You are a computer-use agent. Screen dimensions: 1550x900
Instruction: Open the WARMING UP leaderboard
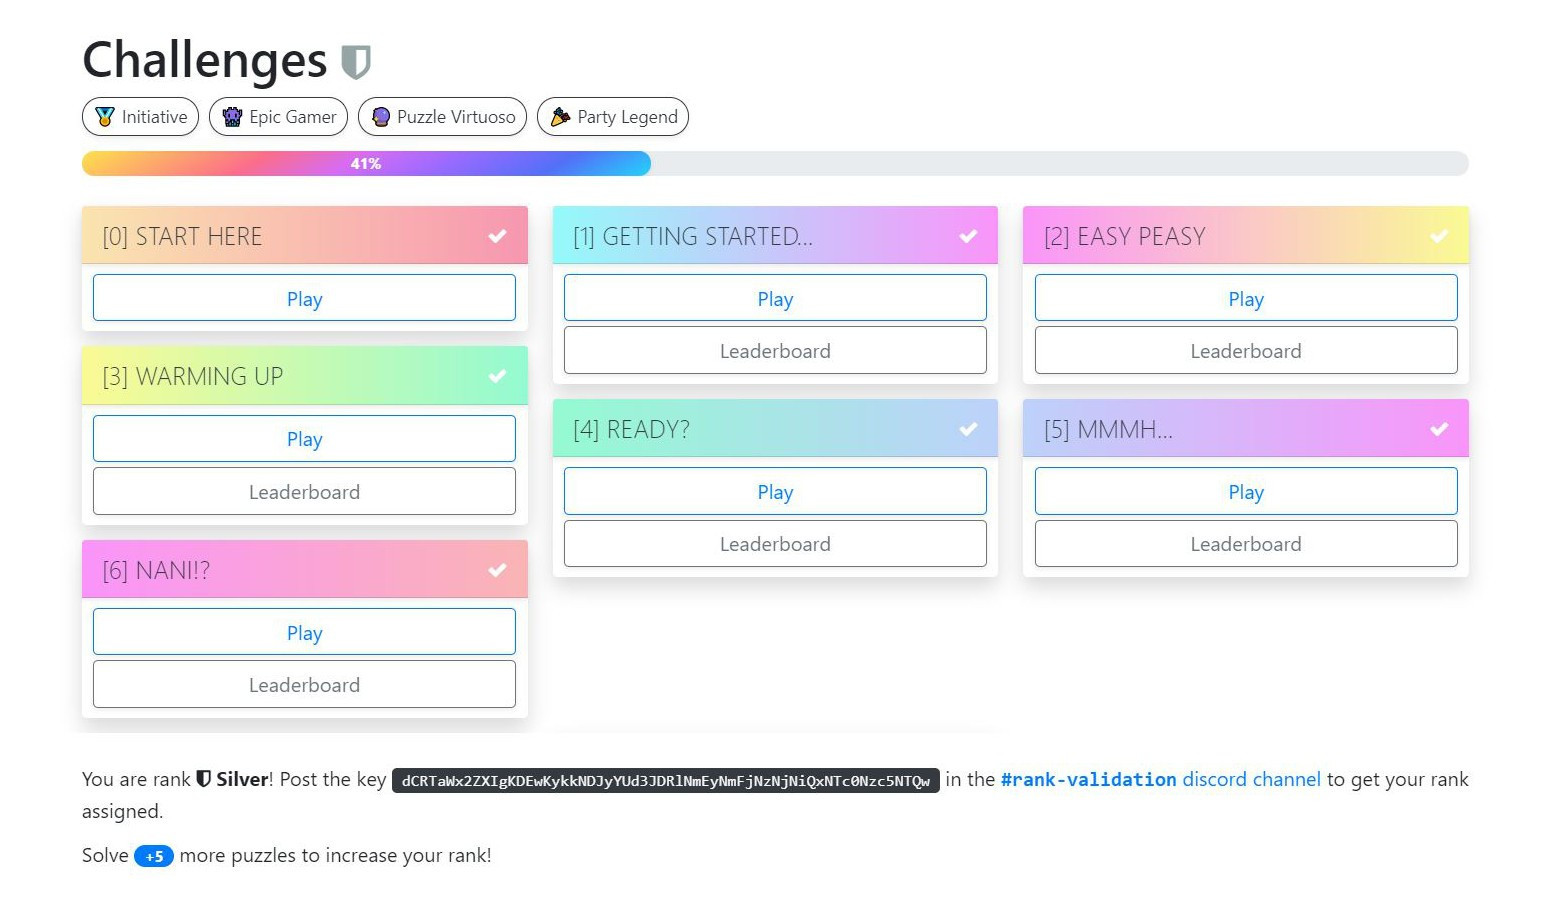coord(304,491)
